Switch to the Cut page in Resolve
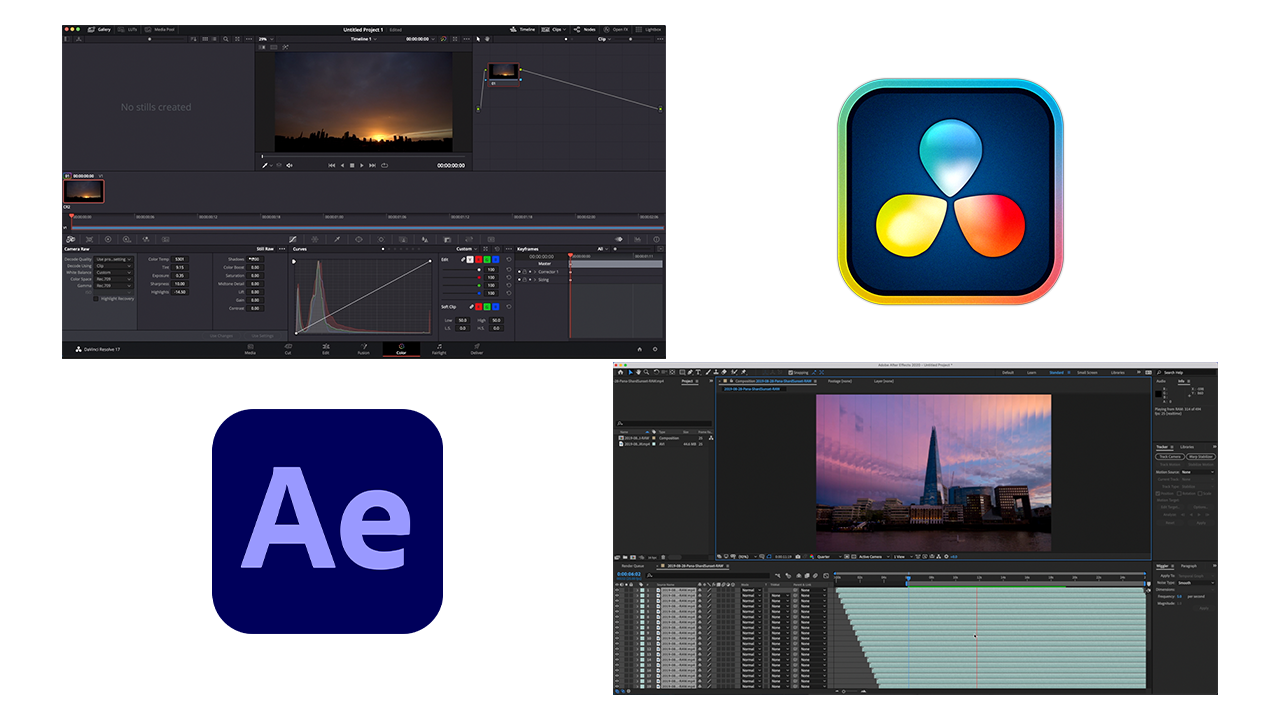The image size is (1280, 720). 288,350
